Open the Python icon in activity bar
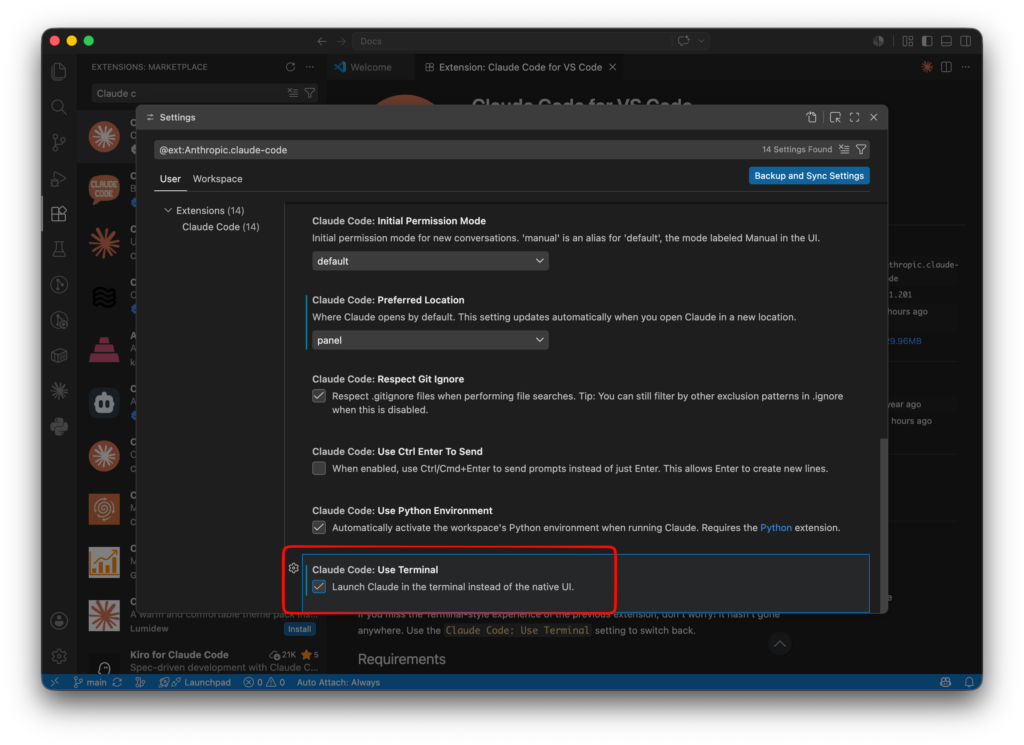1024x745 pixels. pos(59,426)
